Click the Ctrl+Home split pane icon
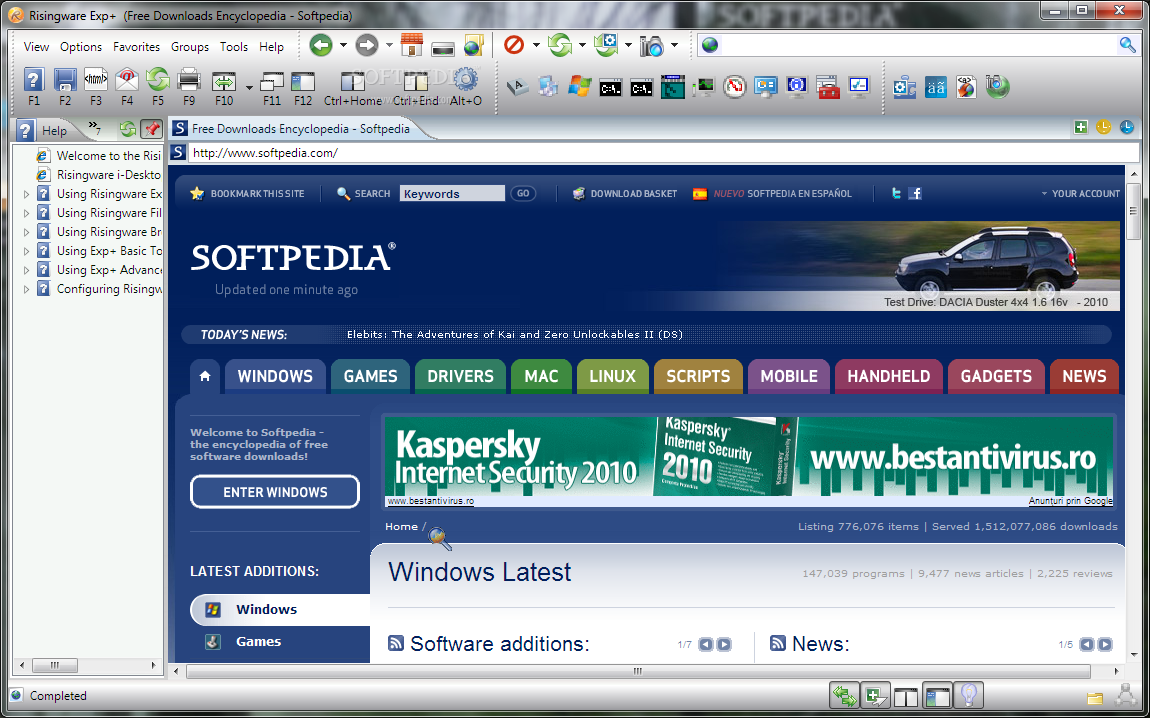 point(352,80)
